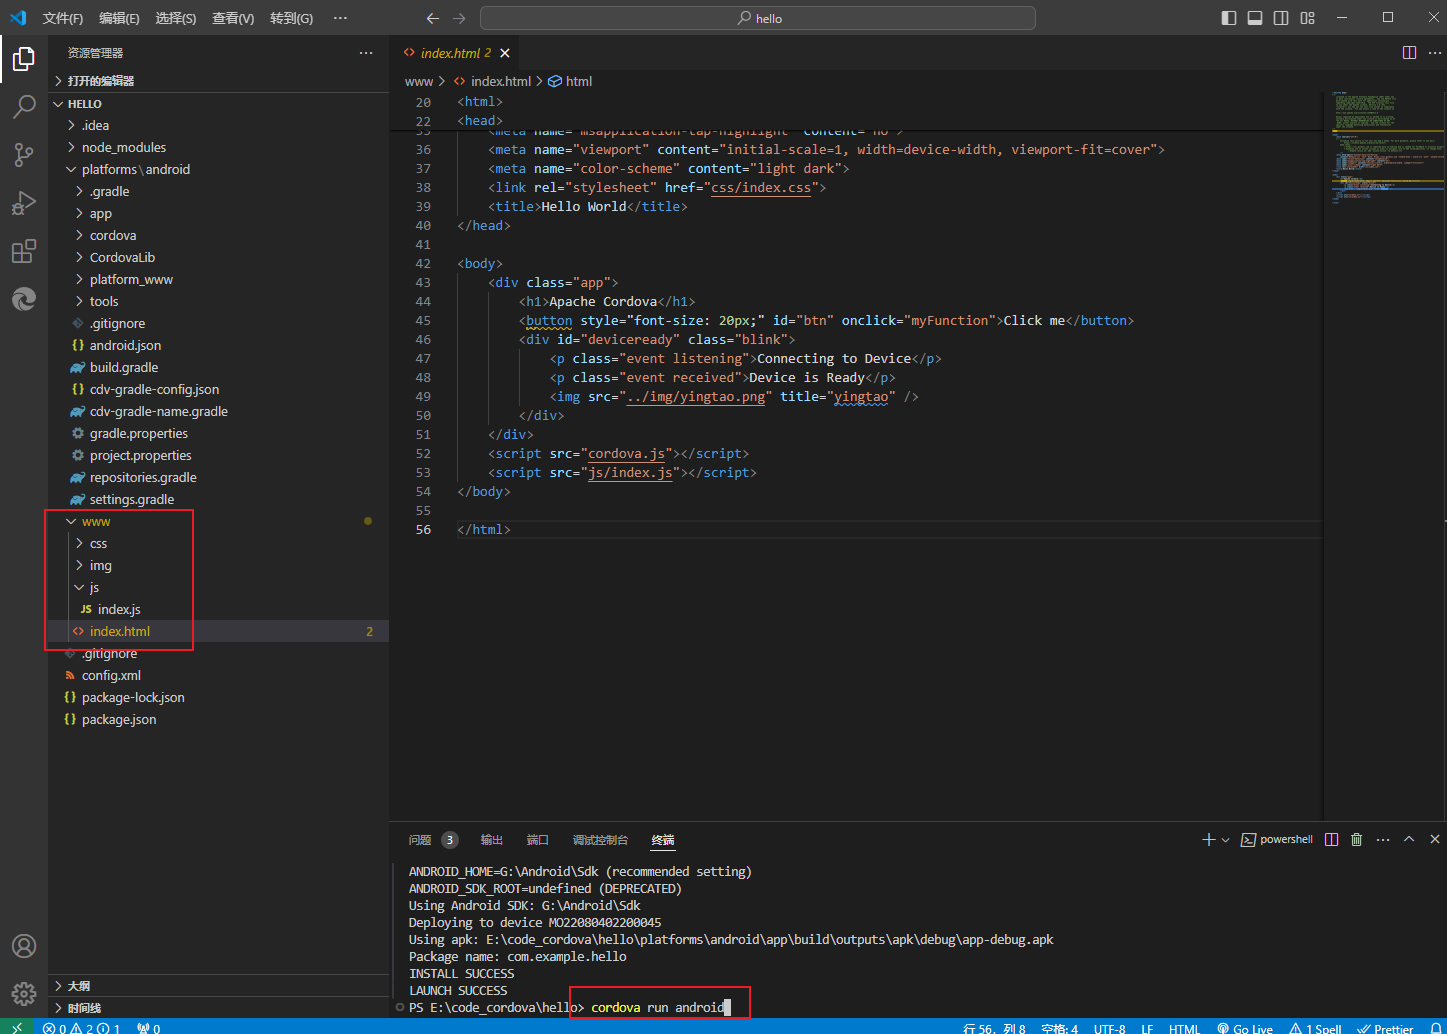Open more actions in the terminal panel
Image resolution: width=1447 pixels, height=1034 pixels.
point(1383,840)
